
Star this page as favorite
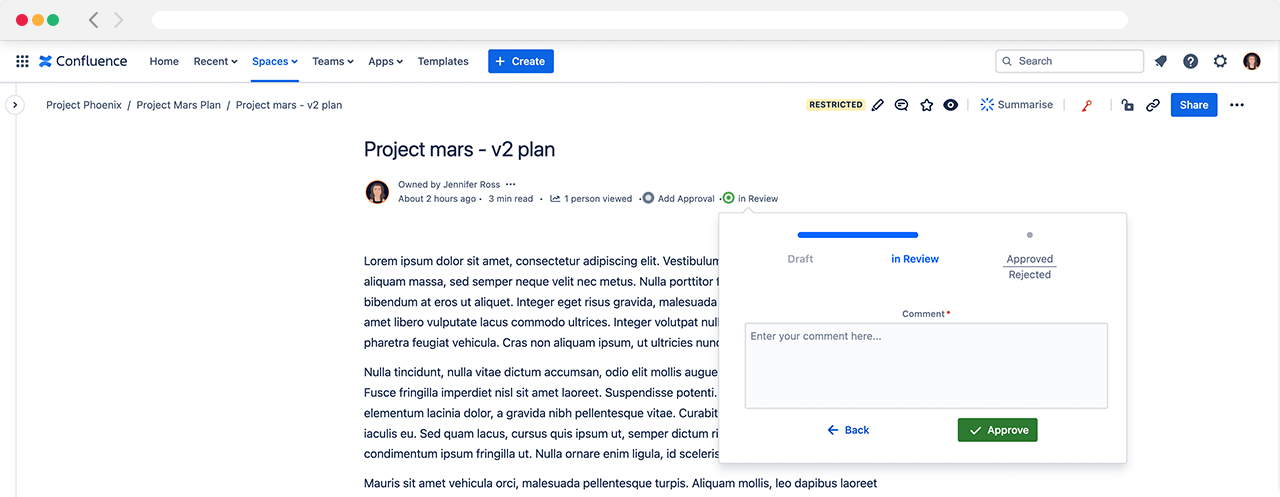click(927, 105)
